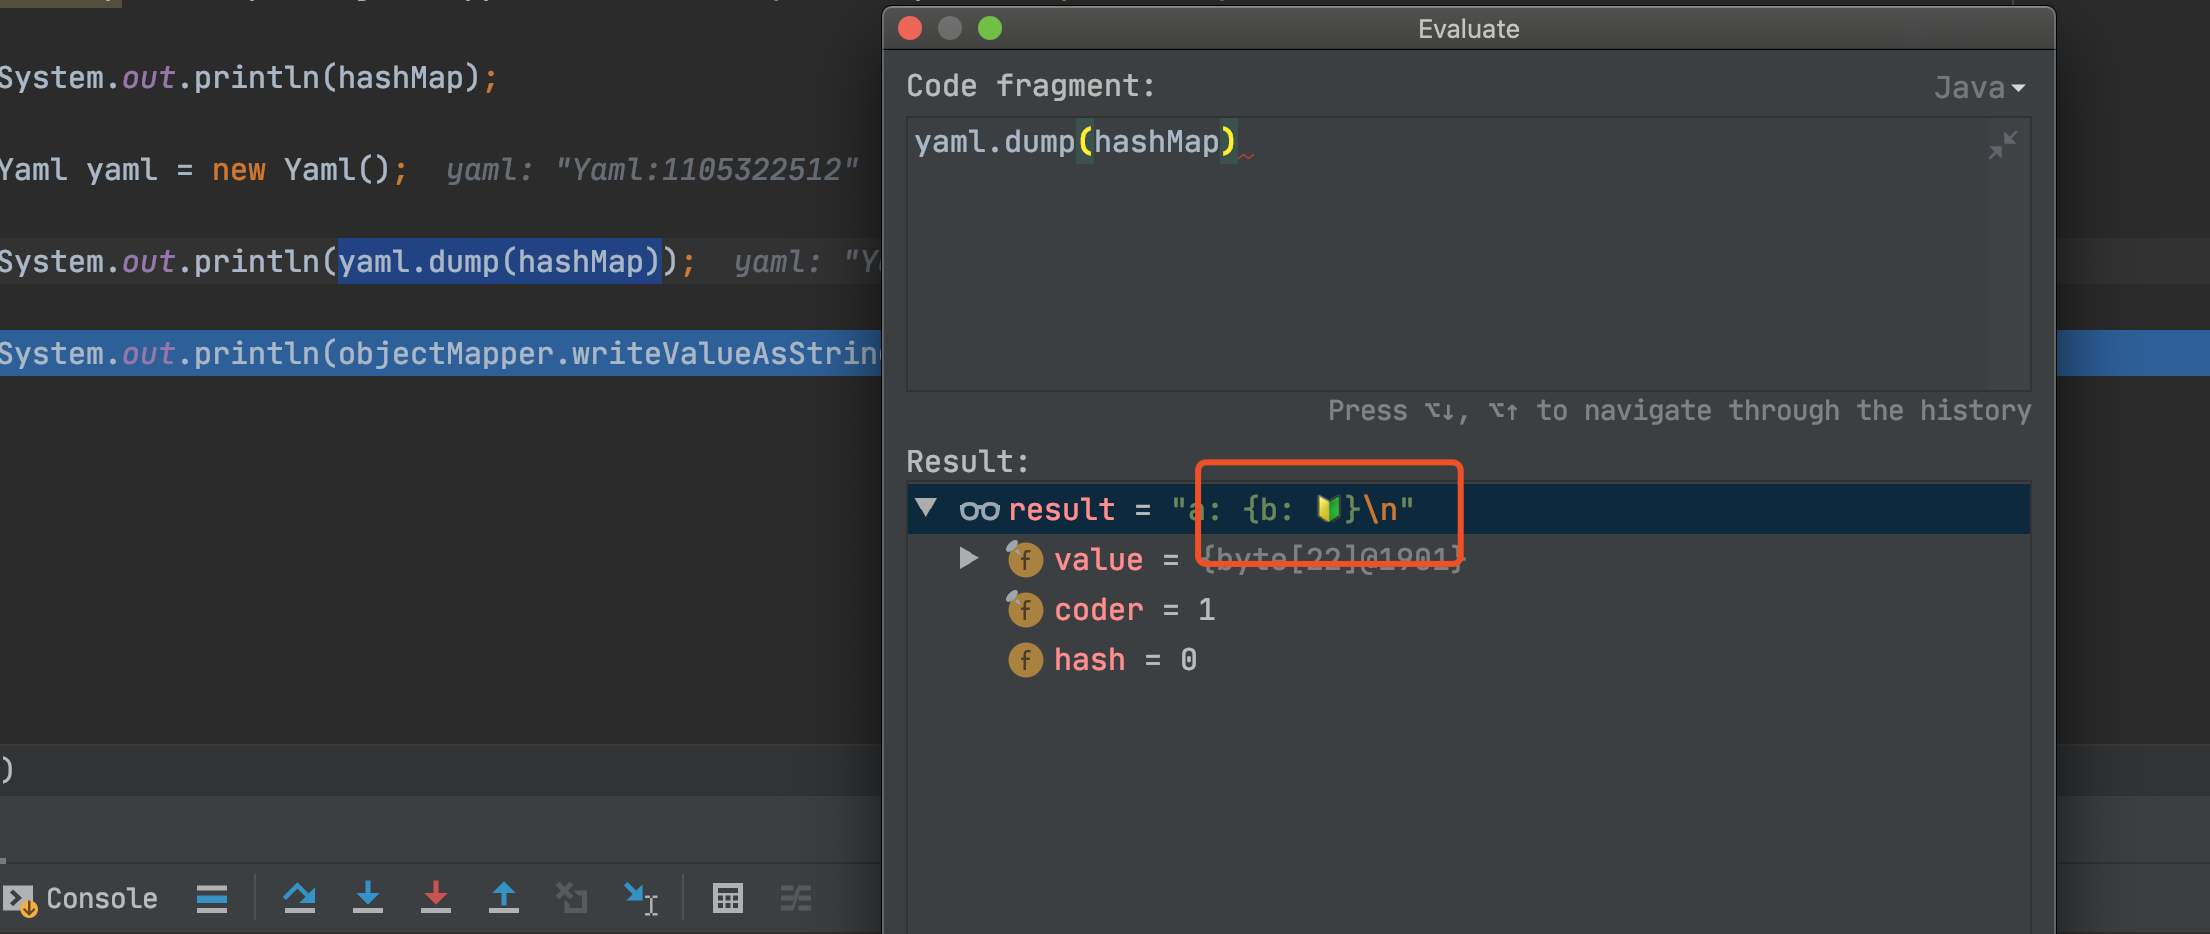
Task: Click the Force Step Into icon
Action: coord(435,897)
